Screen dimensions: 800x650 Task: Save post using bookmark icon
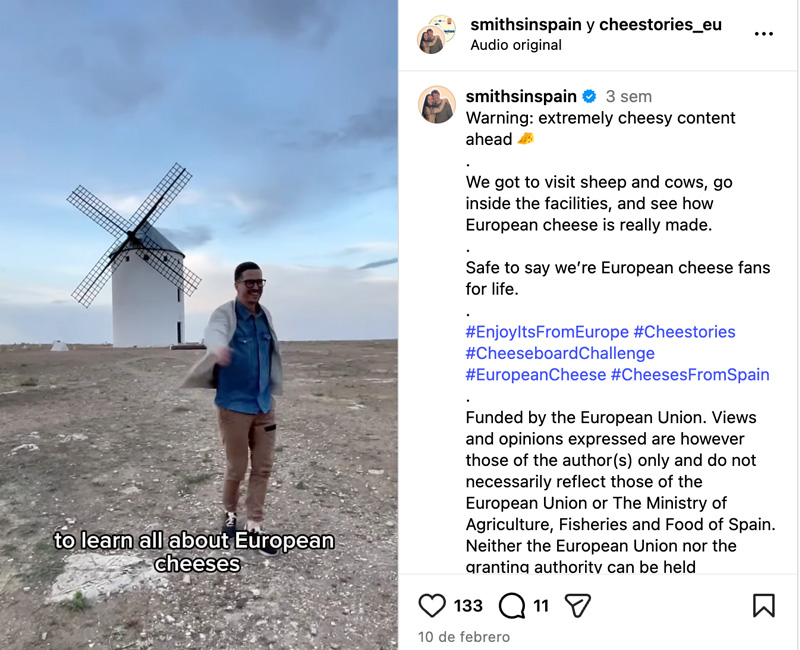coord(764,606)
